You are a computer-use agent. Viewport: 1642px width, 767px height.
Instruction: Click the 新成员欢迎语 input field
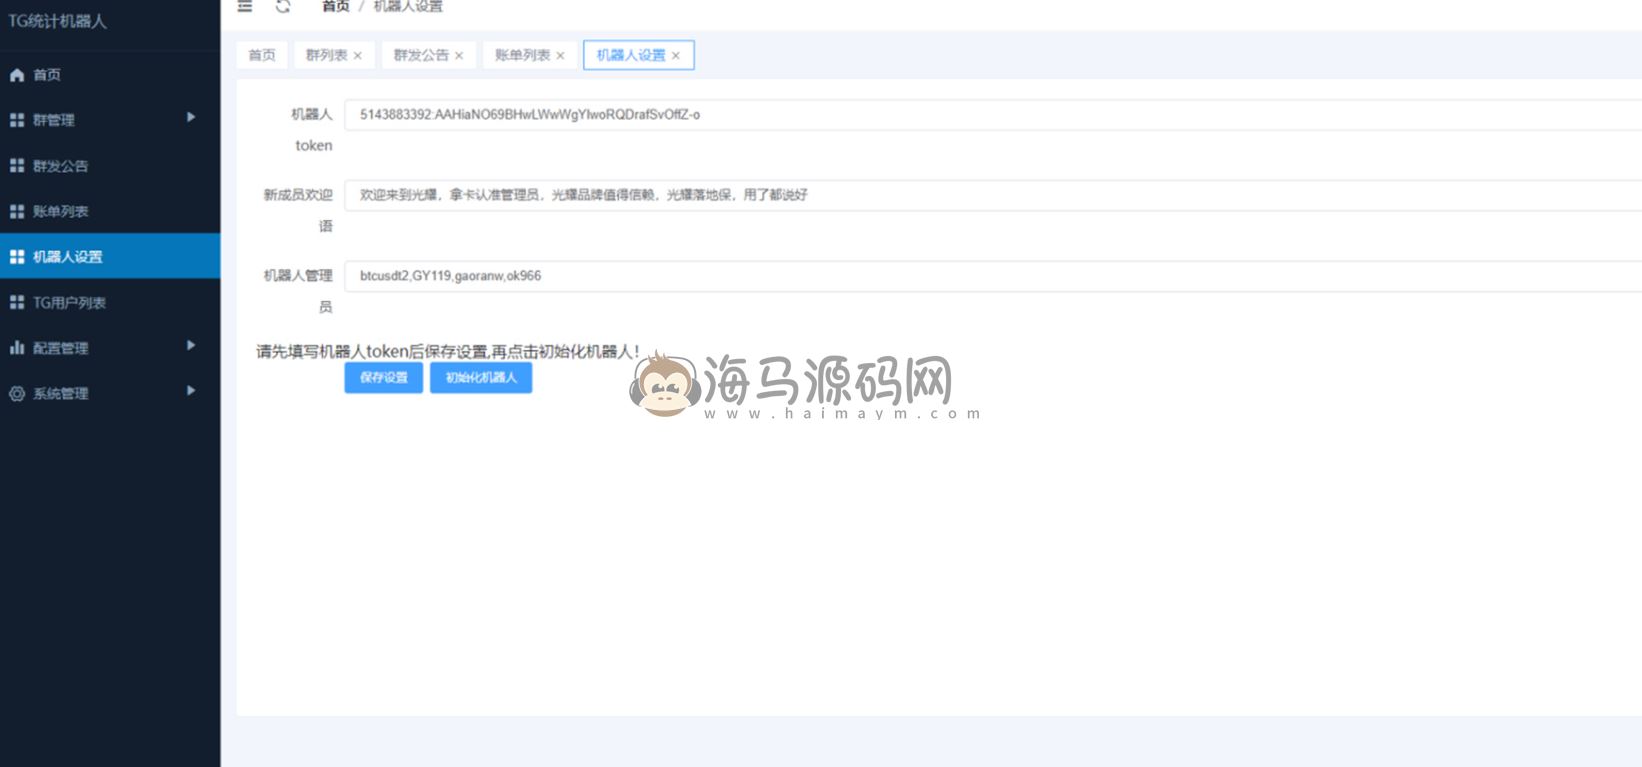pos(990,195)
